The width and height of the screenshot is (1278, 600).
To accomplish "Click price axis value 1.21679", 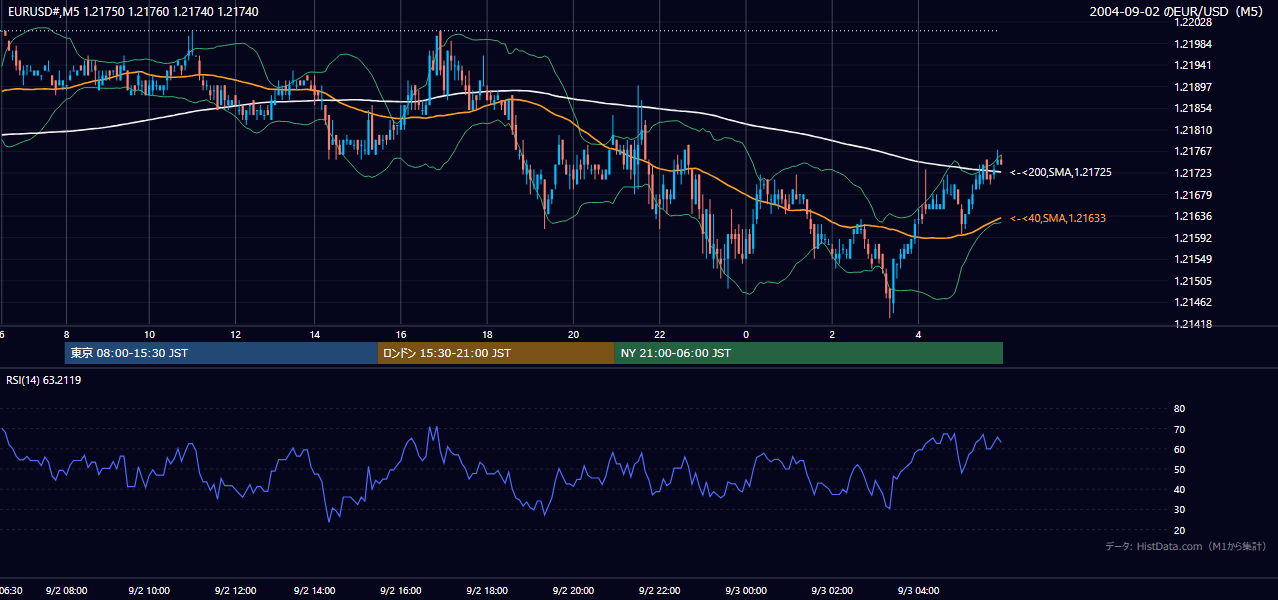I will 1193,195.
